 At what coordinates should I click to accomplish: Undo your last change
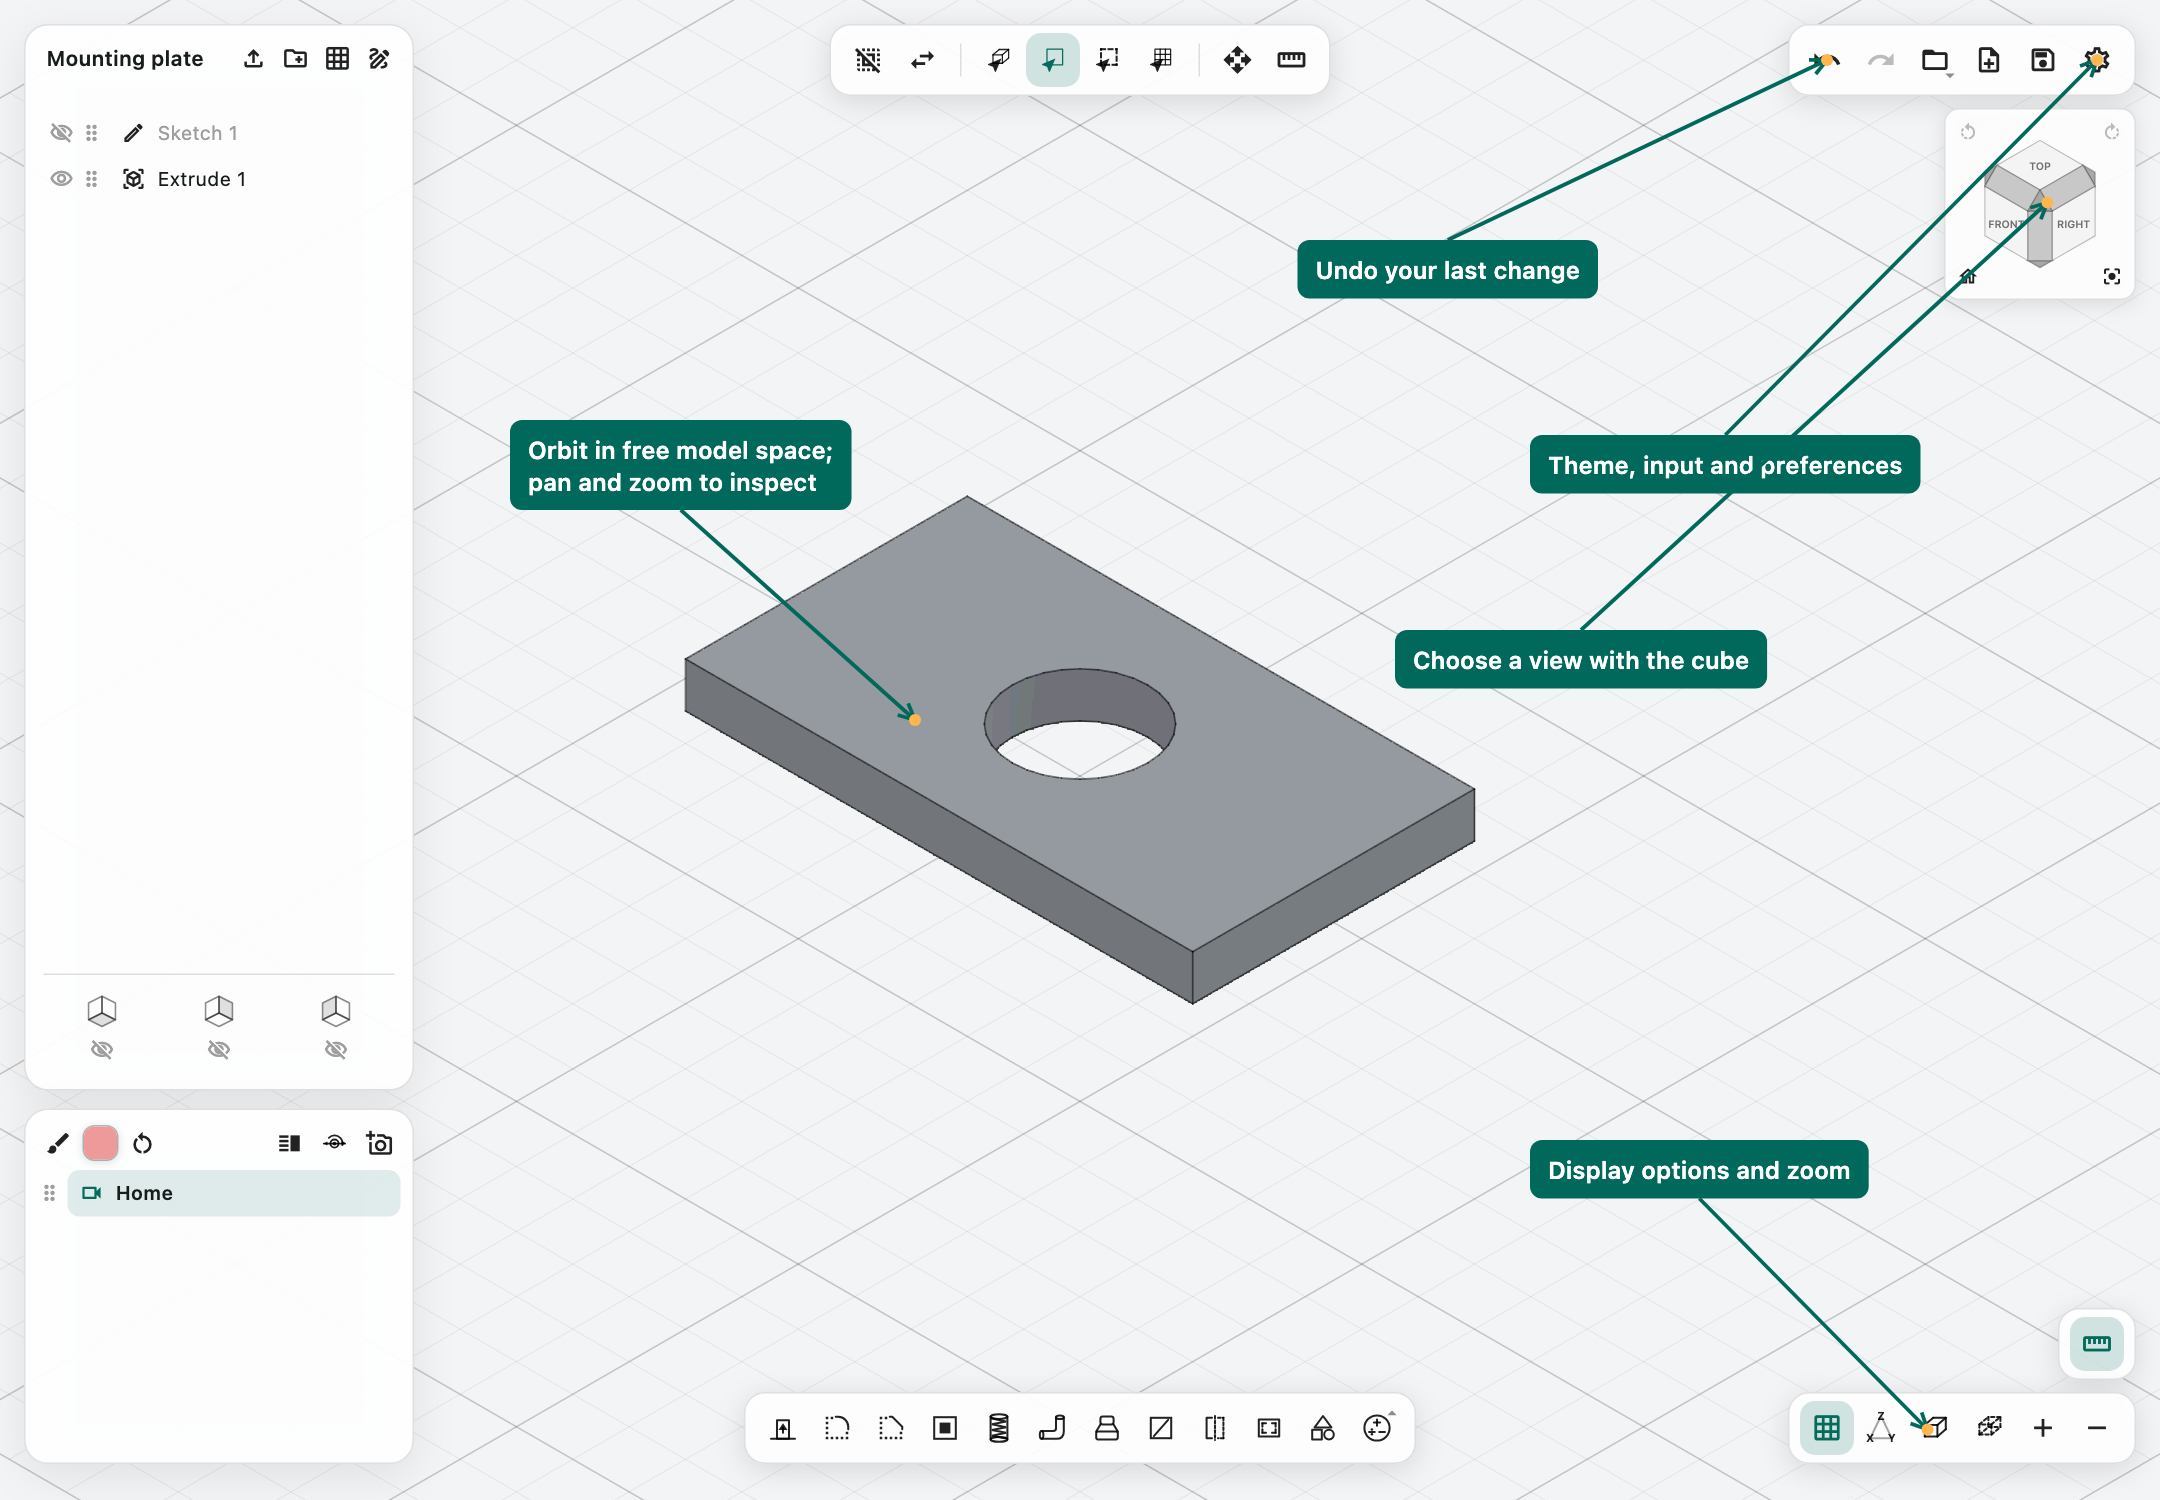click(1827, 60)
